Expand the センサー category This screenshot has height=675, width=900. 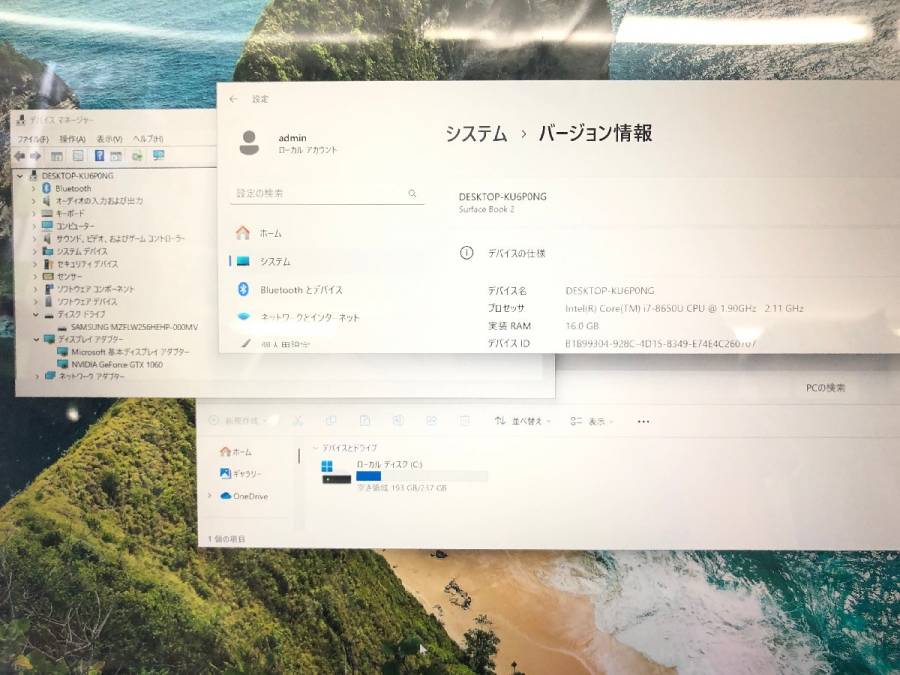[x=34, y=277]
